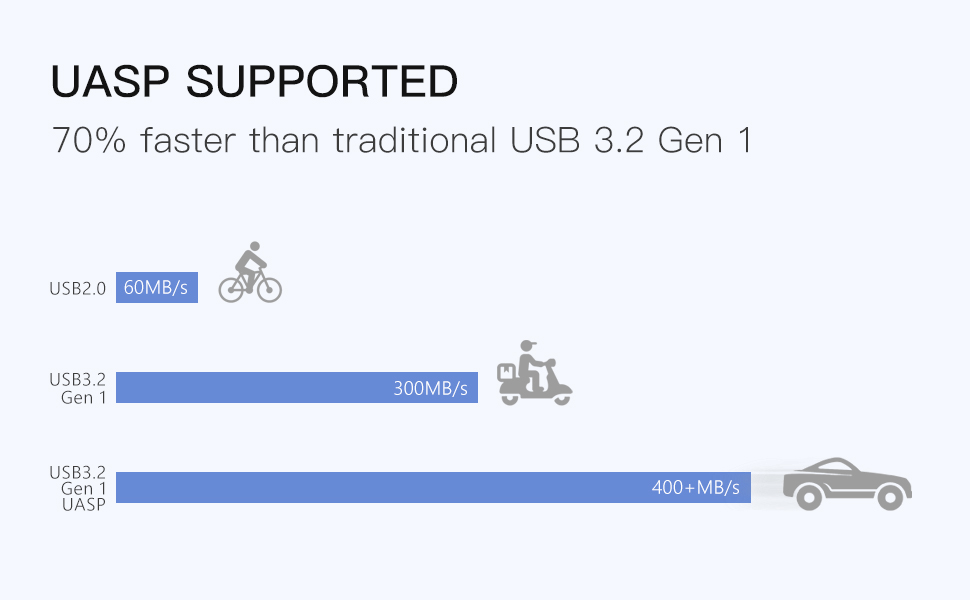
Task: Click the package box on the scooter
Action: click(507, 372)
